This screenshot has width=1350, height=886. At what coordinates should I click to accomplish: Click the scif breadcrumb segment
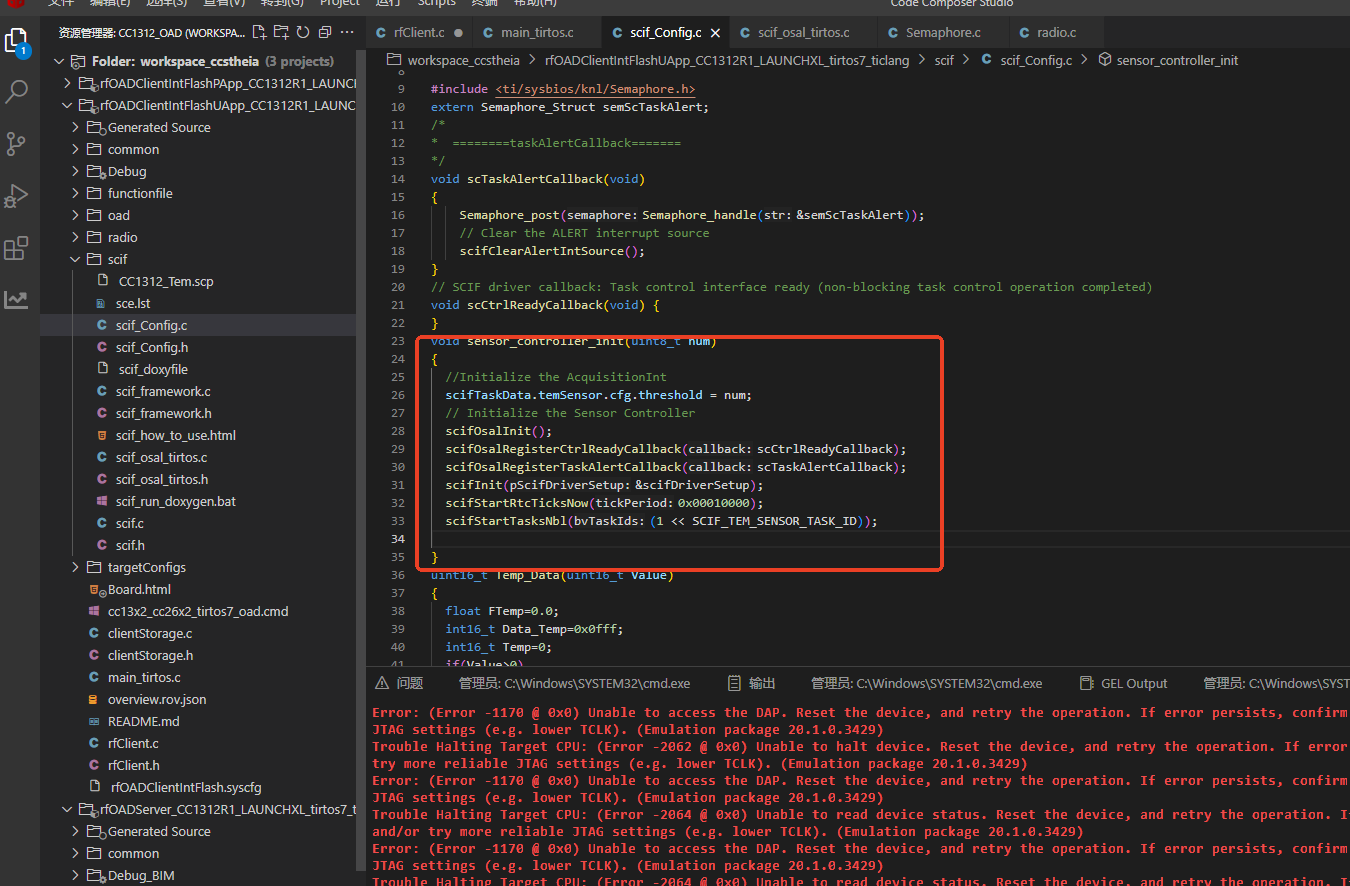tap(944, 60)
